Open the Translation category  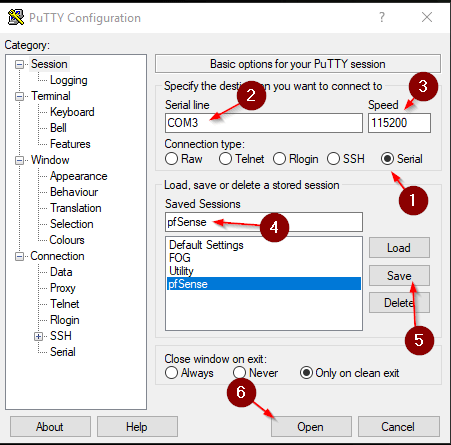[76, 208]
